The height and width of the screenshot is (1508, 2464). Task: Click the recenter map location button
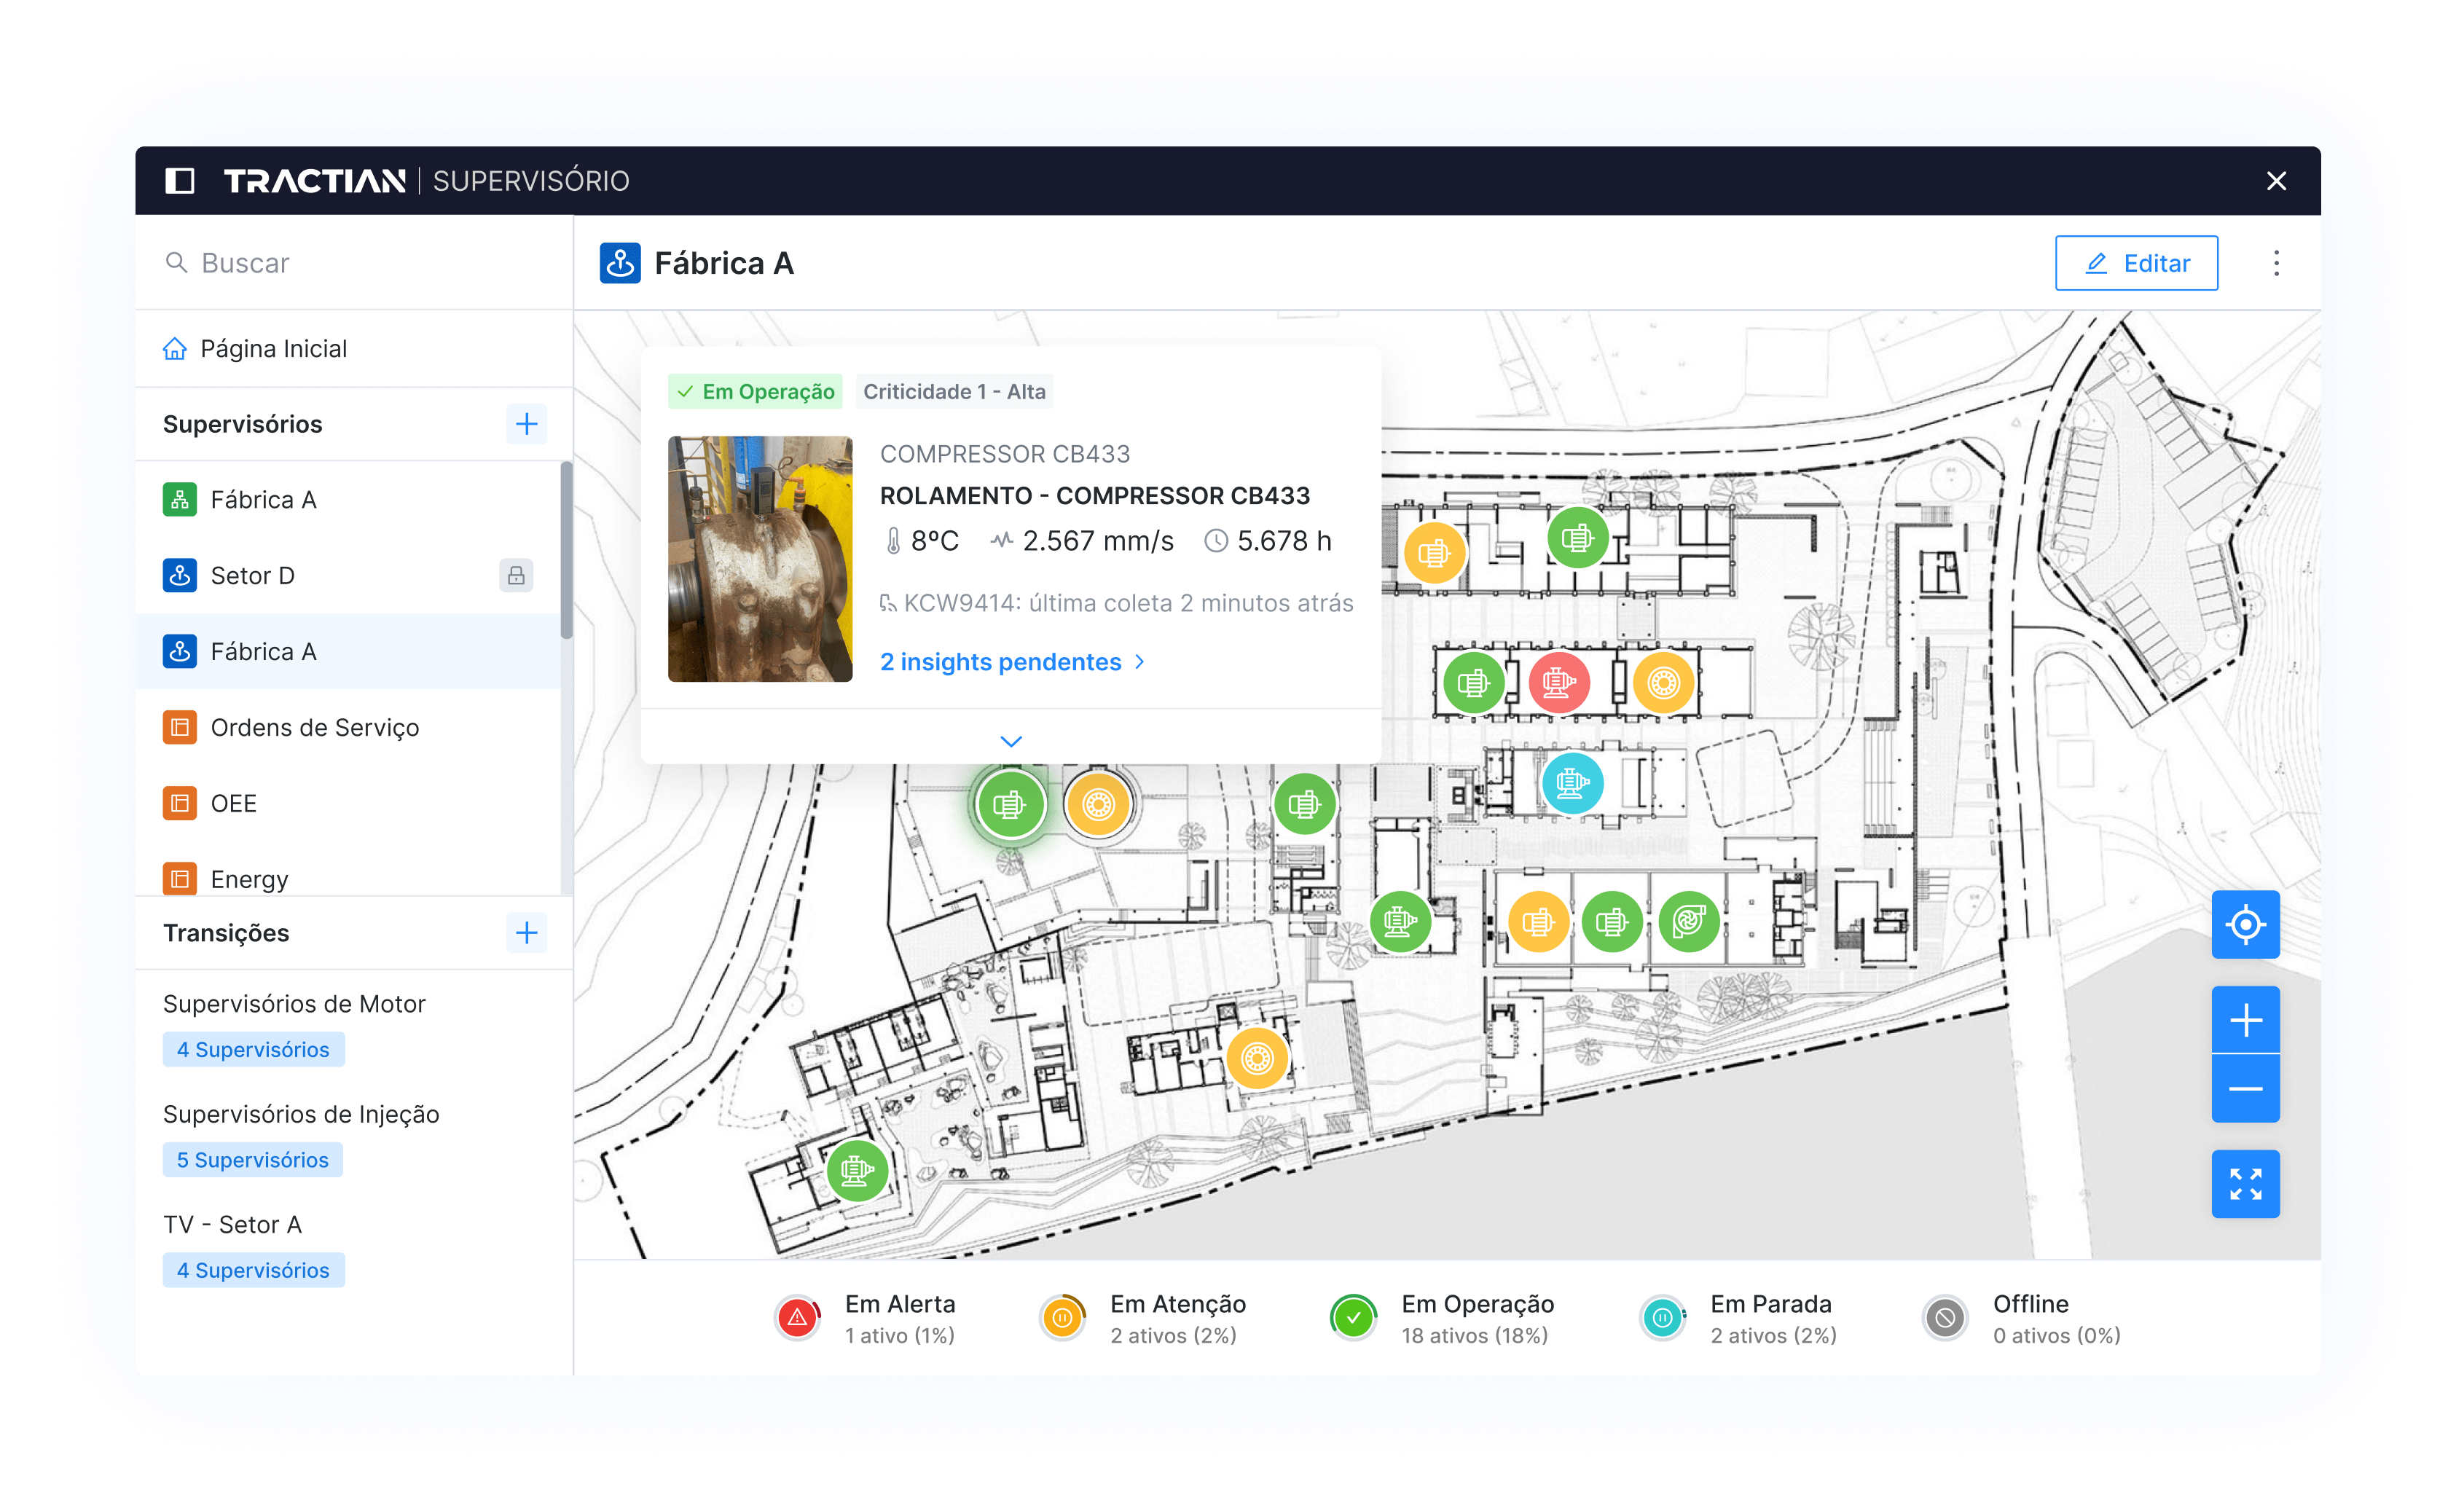(2245, 924)
